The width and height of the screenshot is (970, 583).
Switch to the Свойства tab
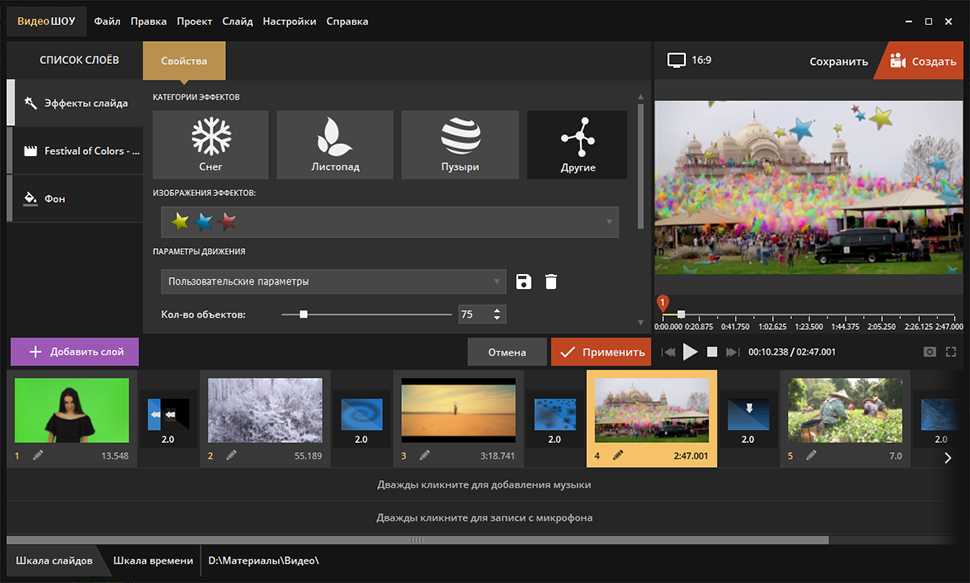(184, 61)
